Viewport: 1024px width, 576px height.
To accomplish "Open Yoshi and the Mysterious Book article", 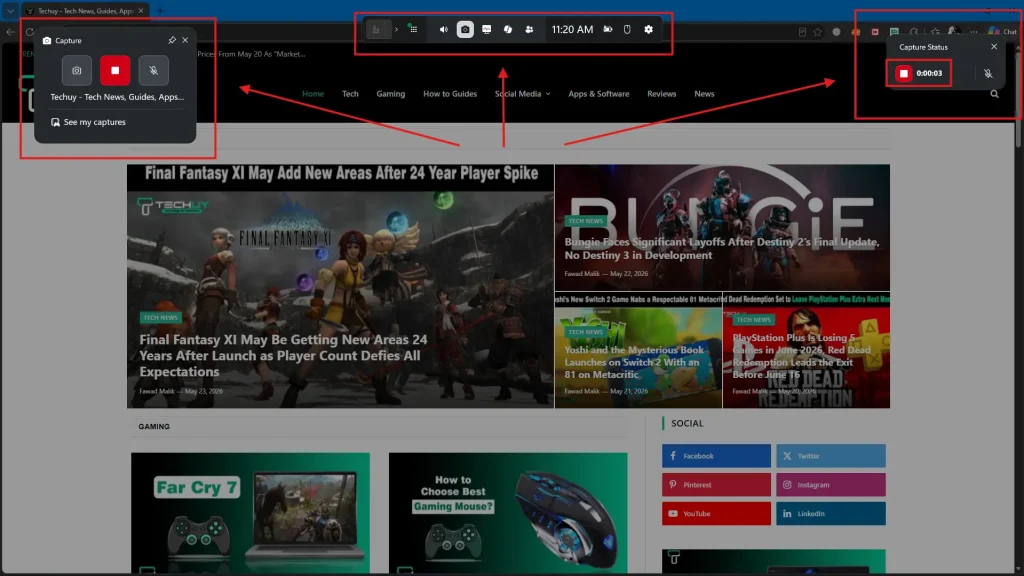I will coord(634,362).
